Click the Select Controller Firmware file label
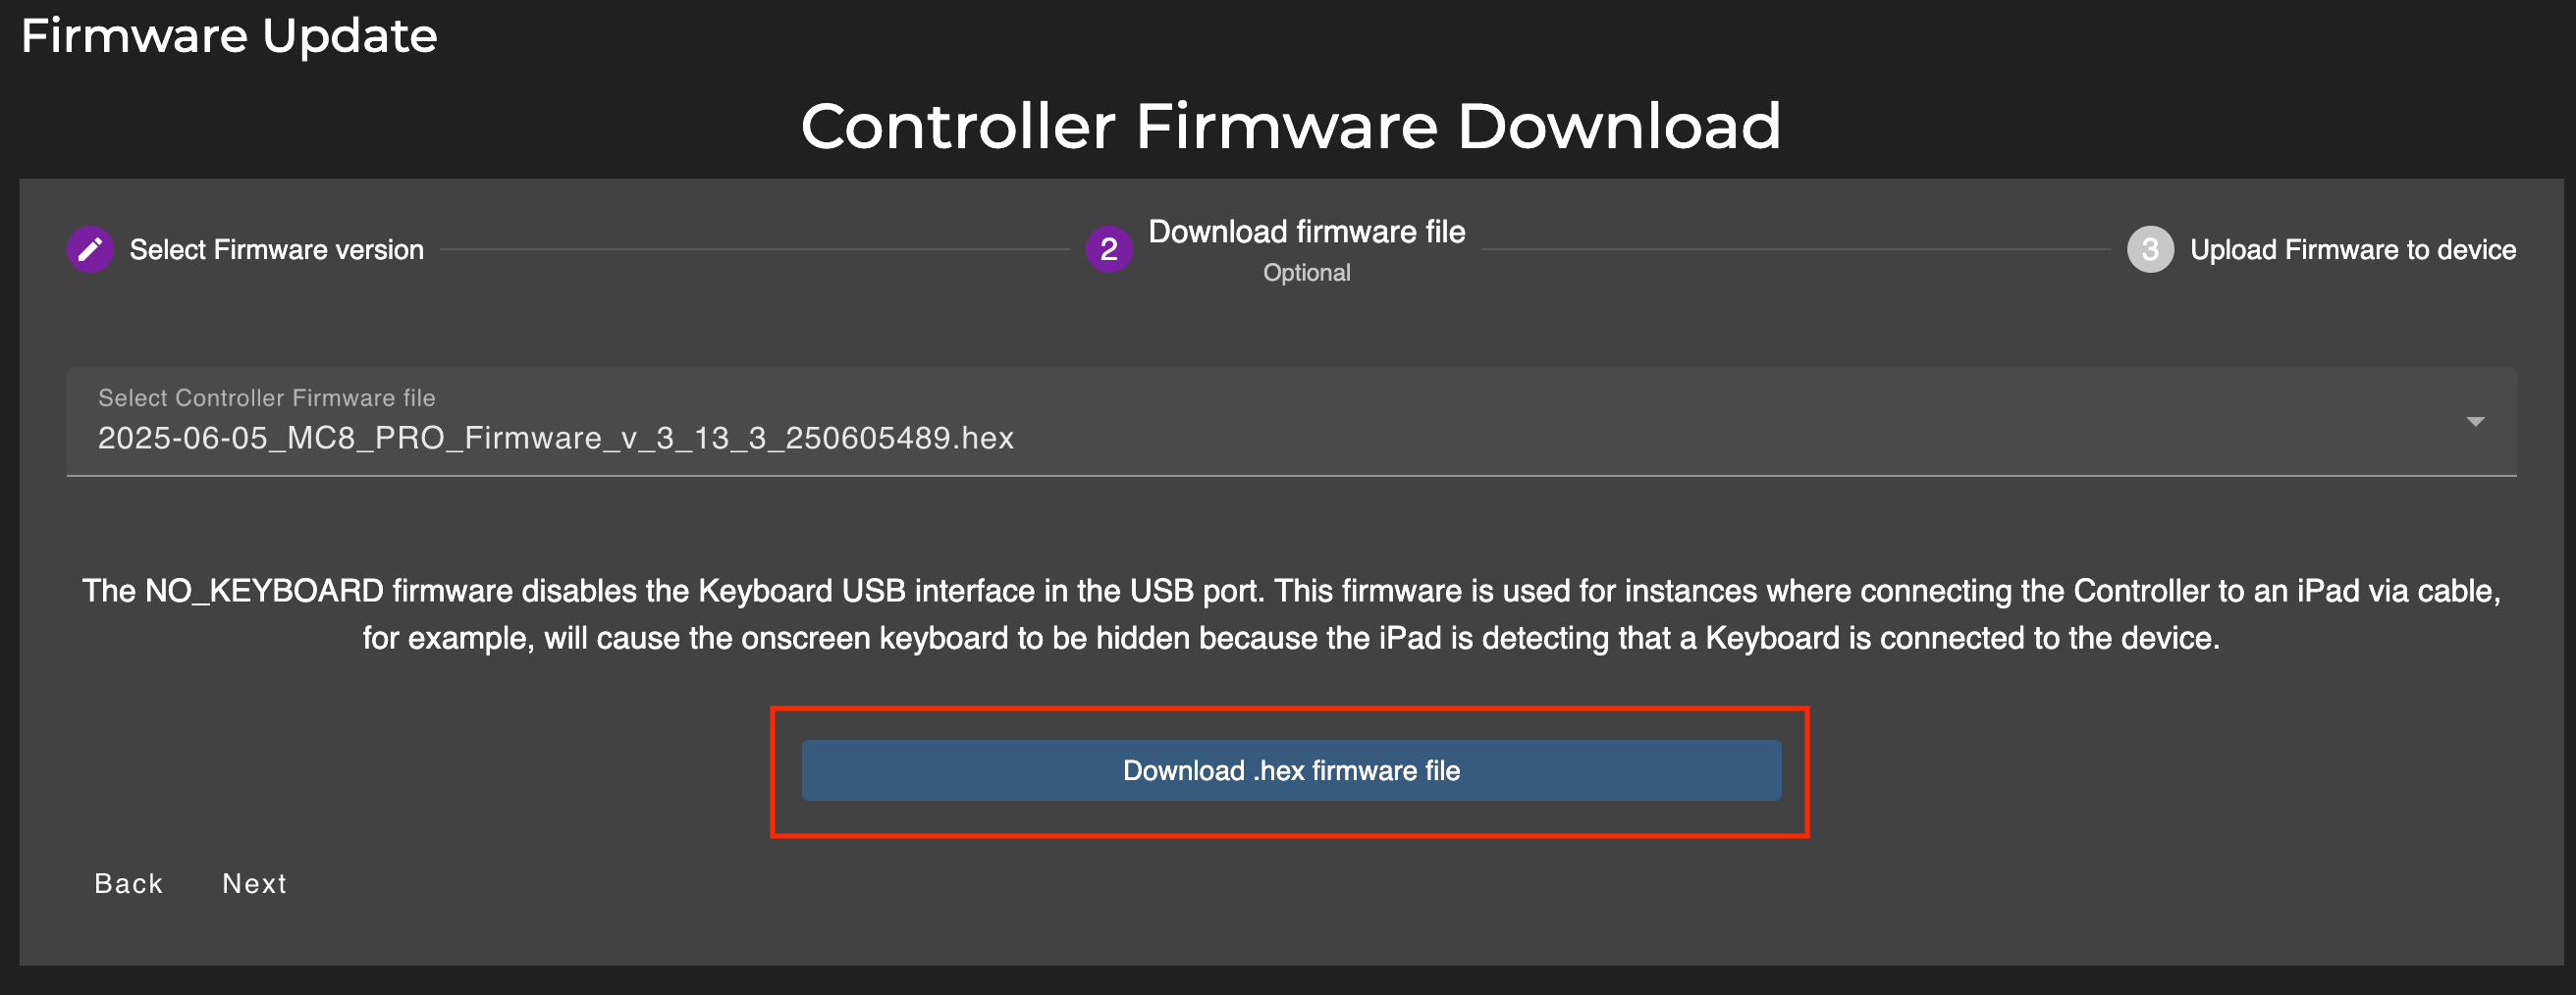The image size is (2576, 995). 266,398
